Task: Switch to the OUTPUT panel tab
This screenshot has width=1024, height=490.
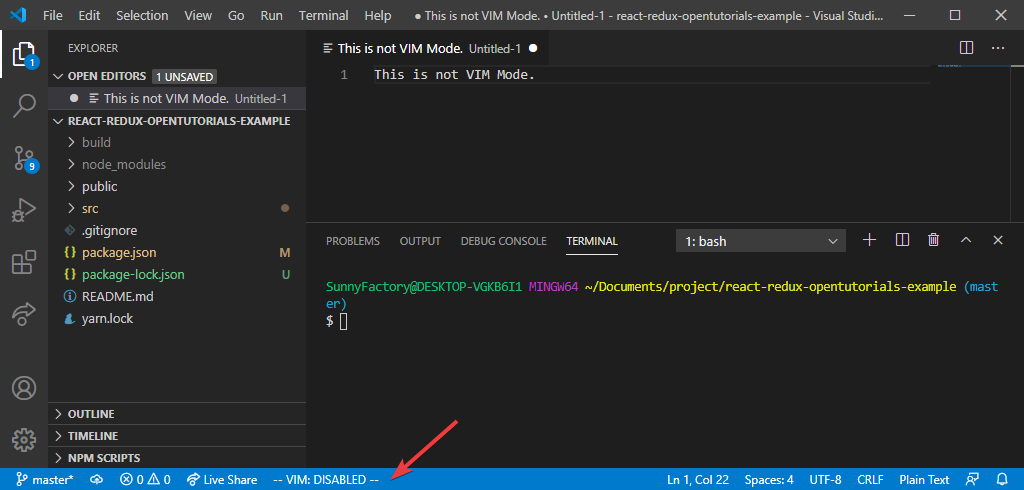Action: pyautogui.click(x=420, y=241)
